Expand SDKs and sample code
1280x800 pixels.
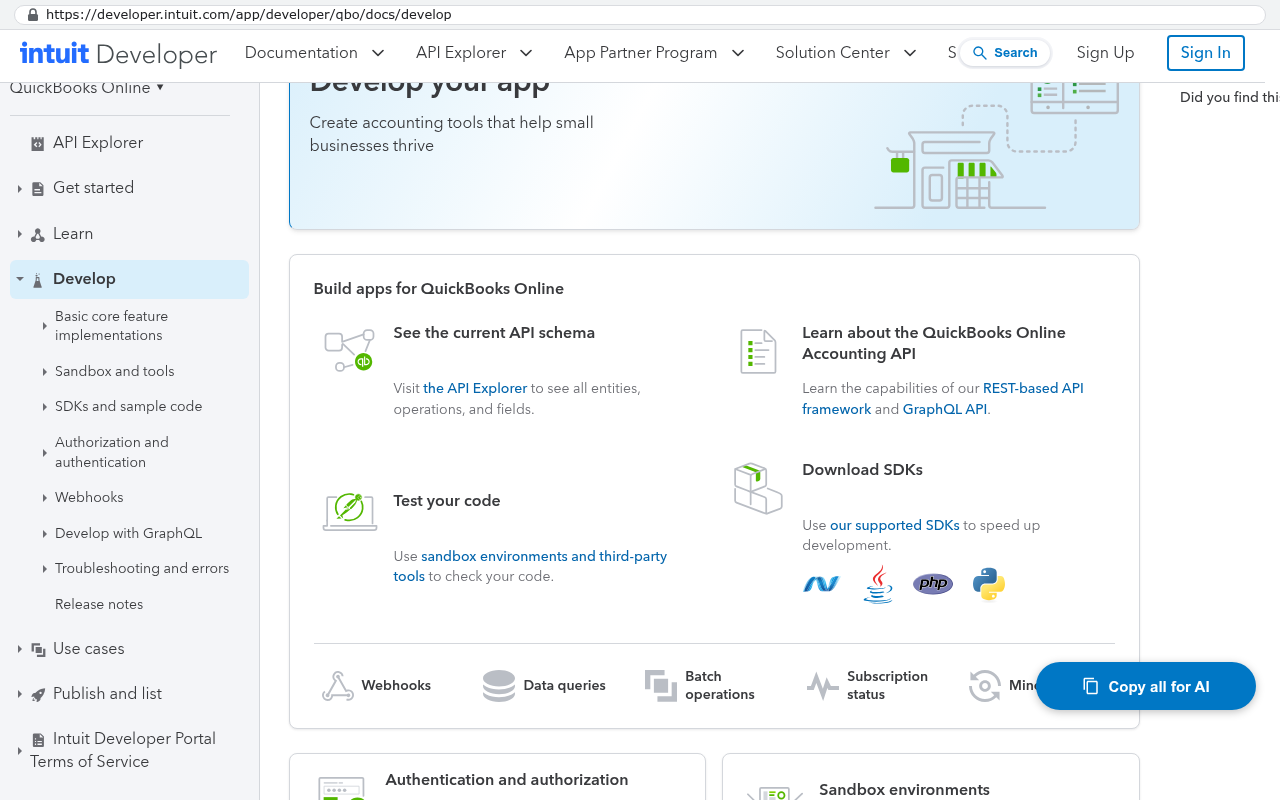tap(45, 407)
